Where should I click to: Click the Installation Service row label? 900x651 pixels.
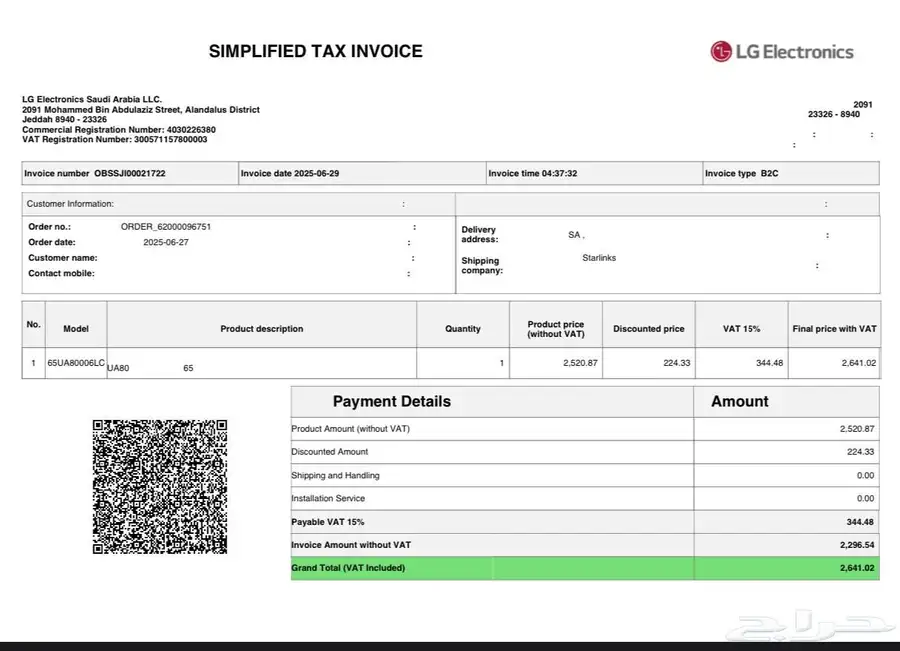click(328, 498)
